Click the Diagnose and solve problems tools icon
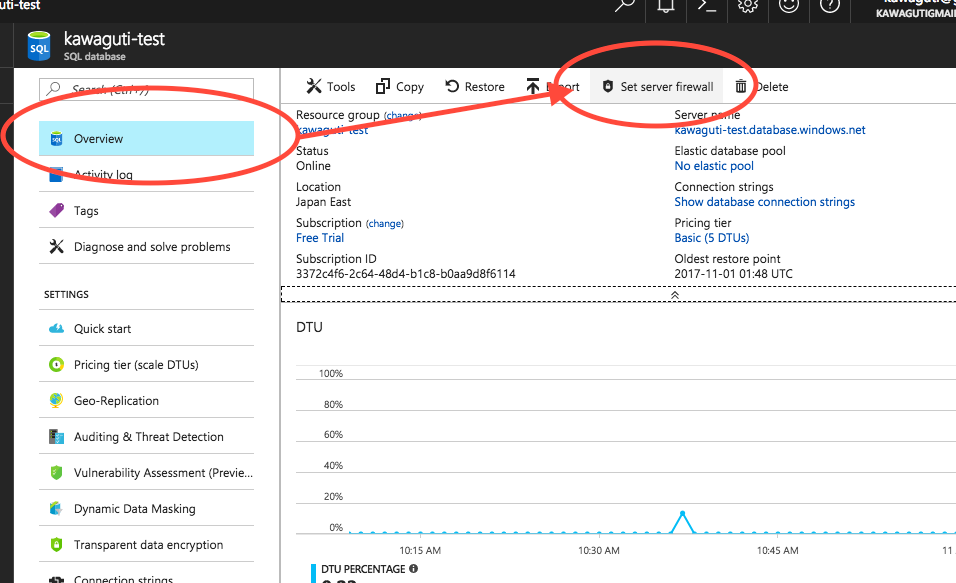The height and width of the screenshot is (583, 956). pos(56,246)
